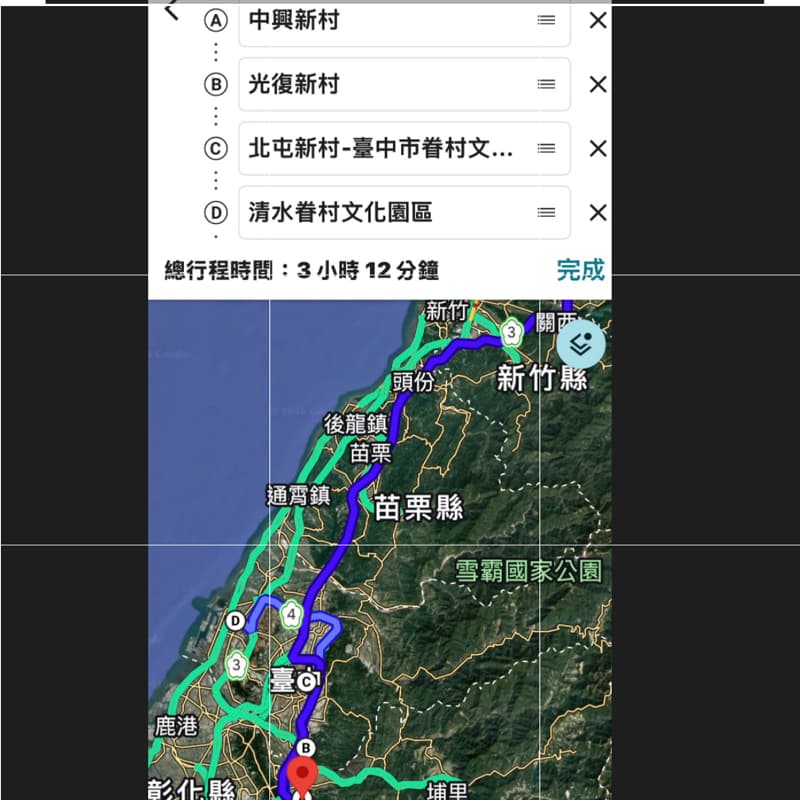Image resolution: width=800 pixels, height=800 pixels.
Task: Tap the 完成 done button
Action: point(581,270)
